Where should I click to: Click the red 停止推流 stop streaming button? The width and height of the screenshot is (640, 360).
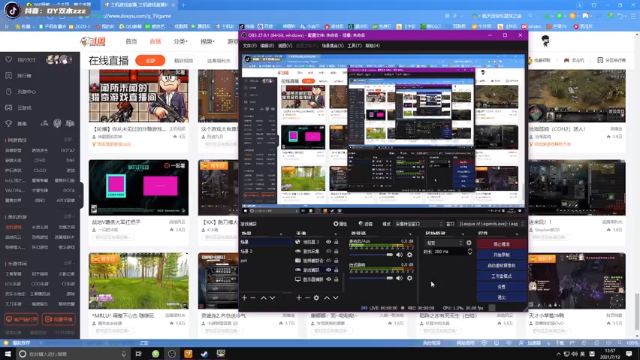[502, 244]
